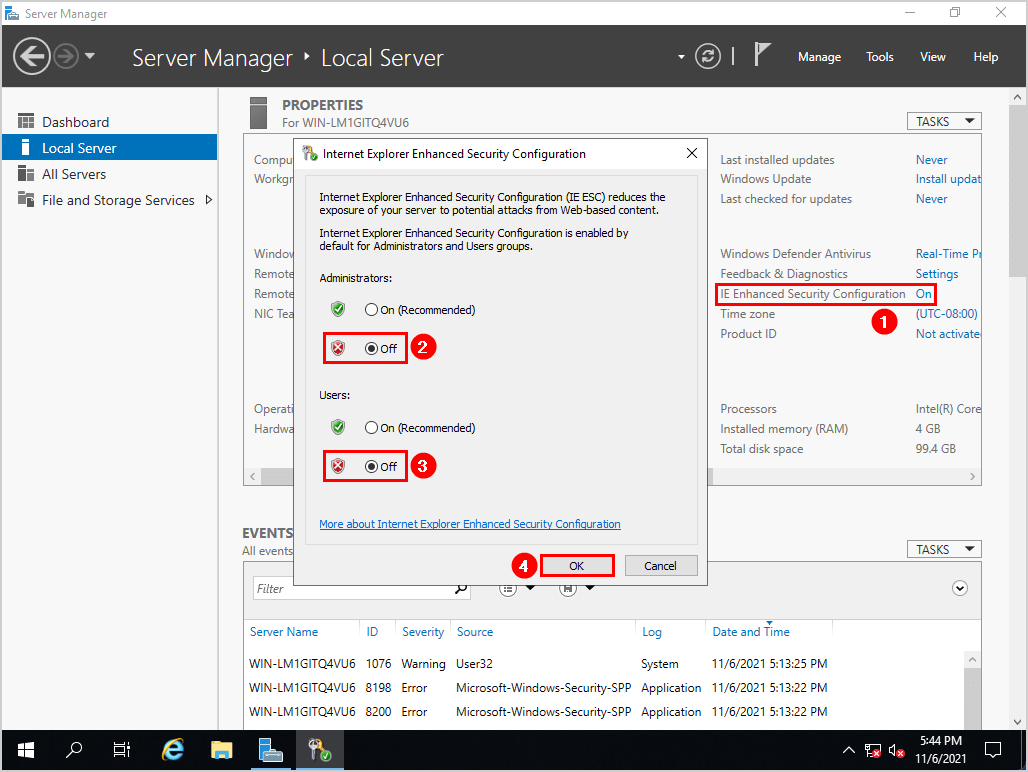The height and width of the screenshot is (772, 1028).
Task: Click main window vertical scrollbar up arrow
Action: tap(1017, 97)
